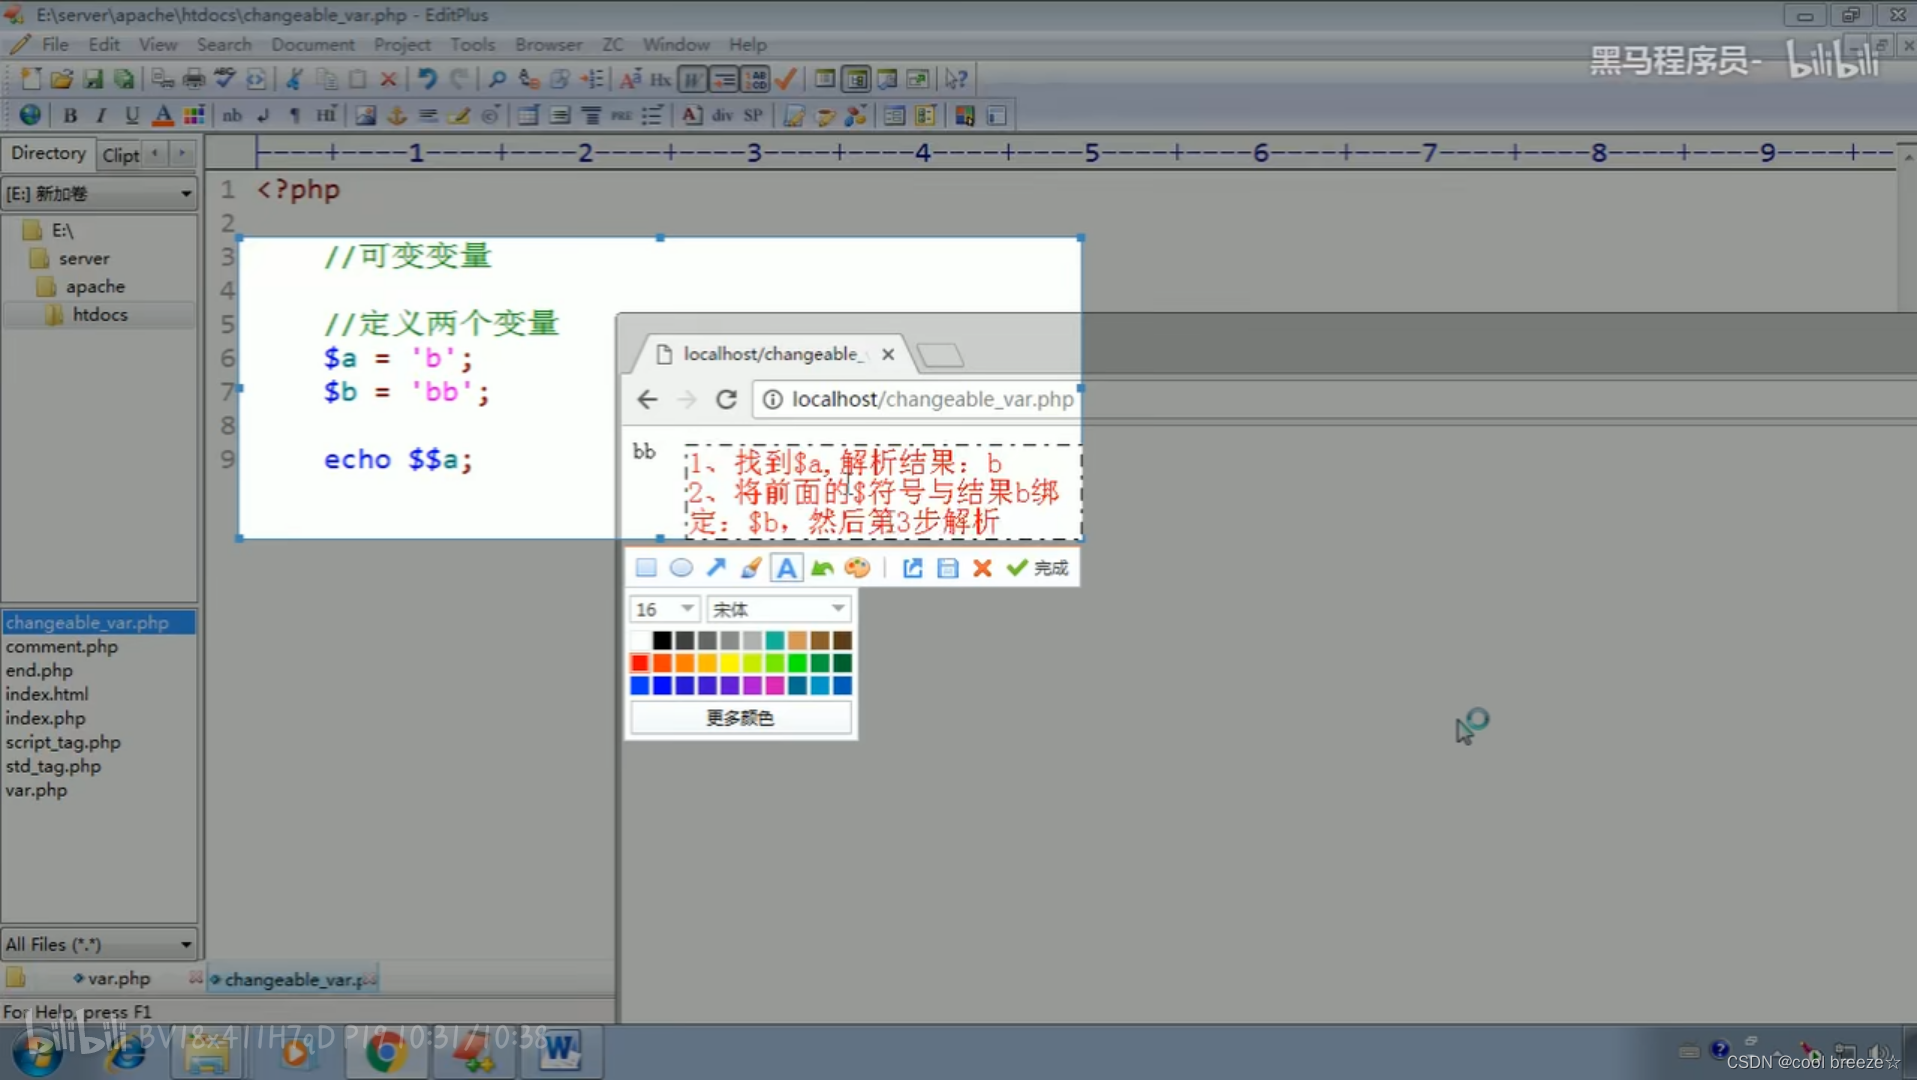Toggle the auto indent button
The height and width of the screenshot is (1080, 1917).
click(x=724, y=79)
